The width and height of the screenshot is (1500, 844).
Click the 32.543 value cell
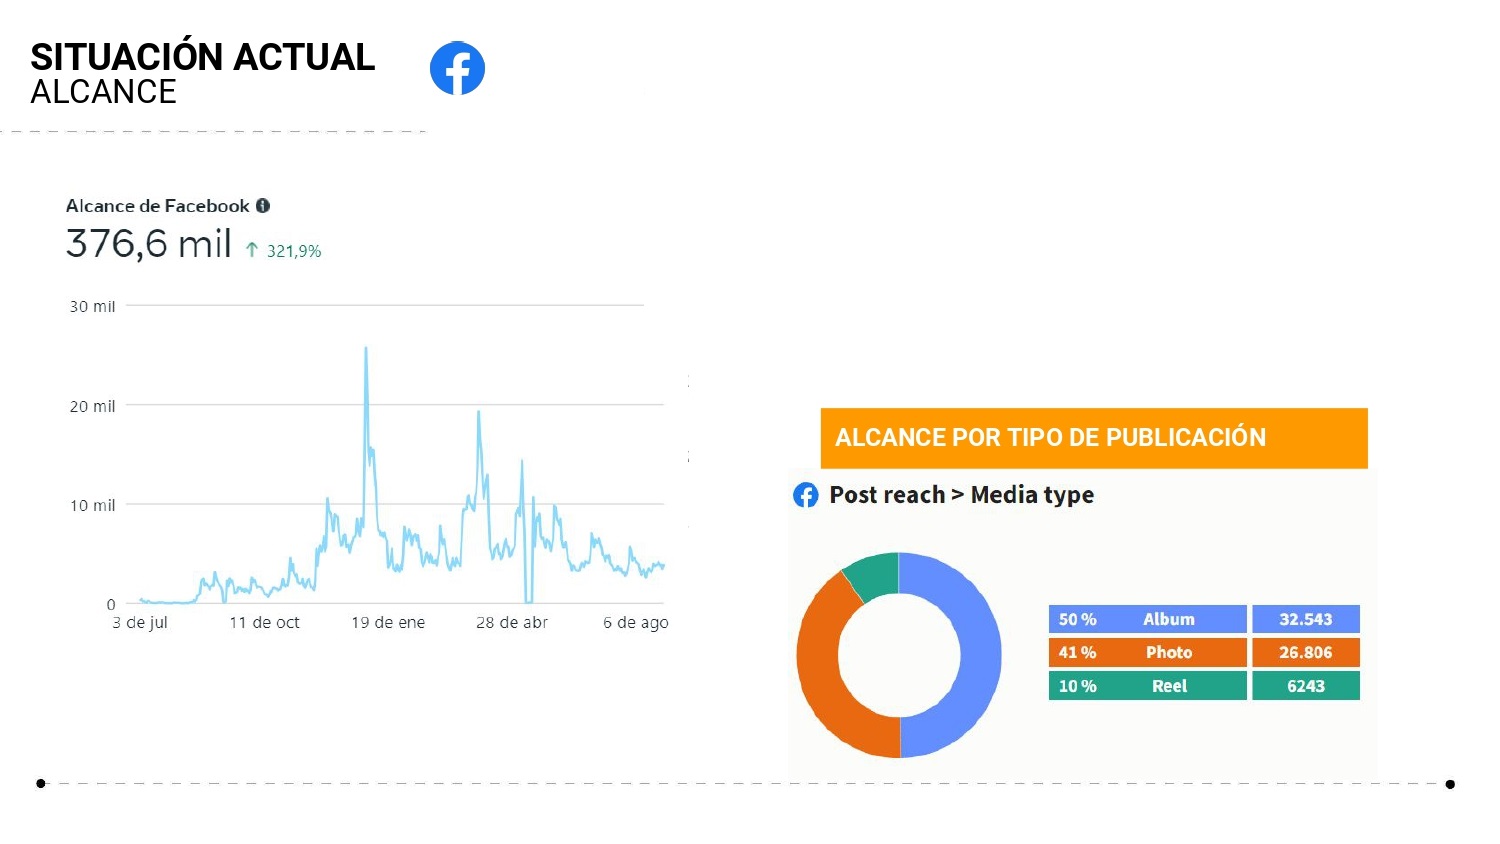[1306, 619]
